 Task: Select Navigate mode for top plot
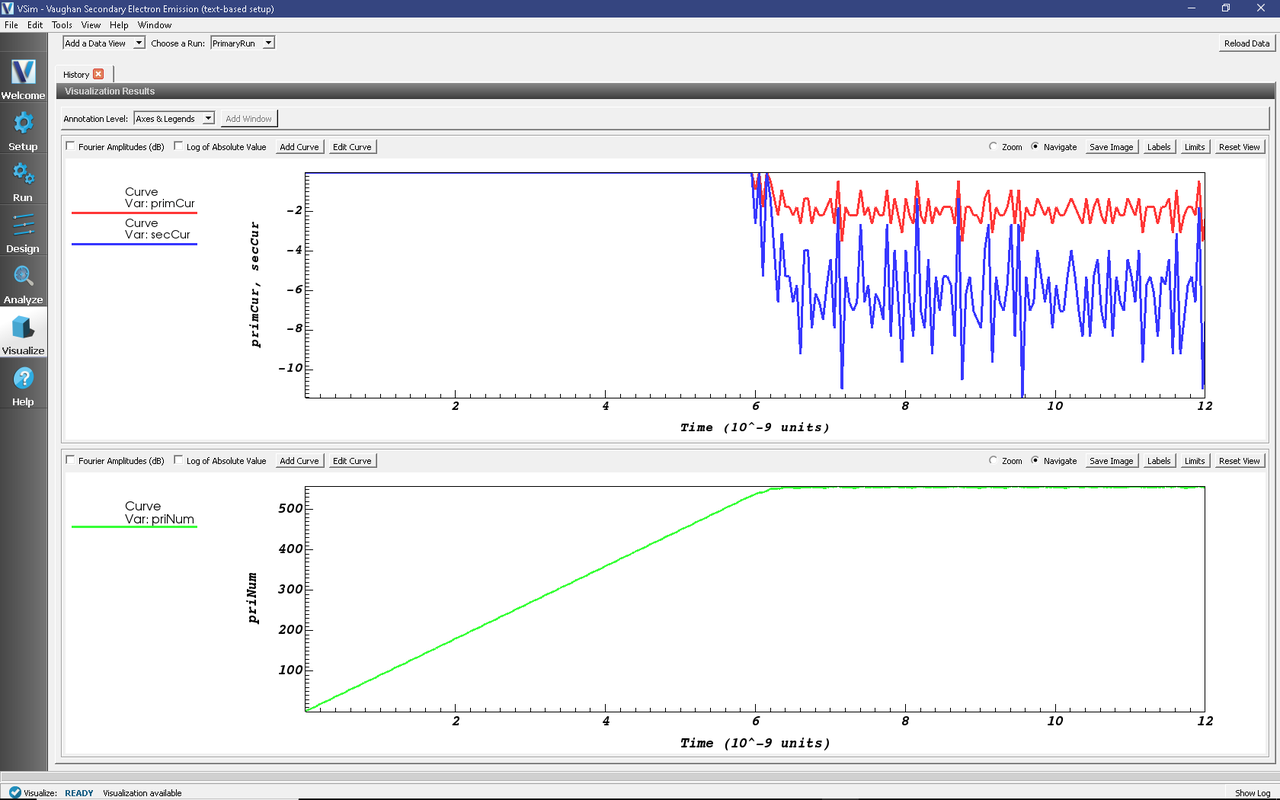tap(1035, 147)
